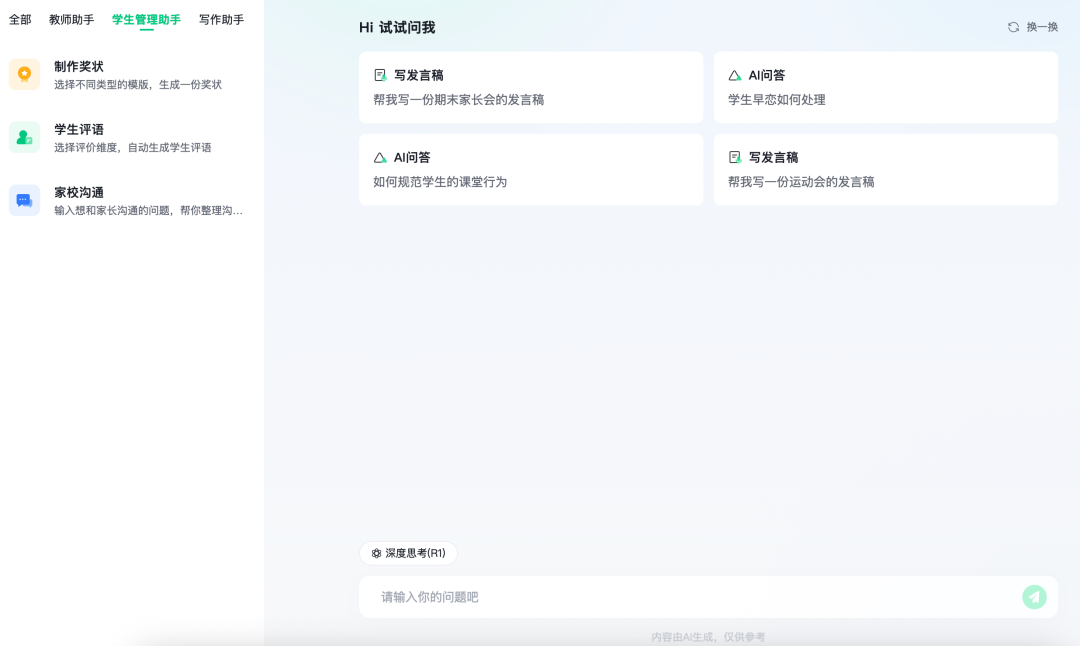Viewport: 1080px width, 646px height.
Task: Click the triangle icon on 课堂行为 card
Action: tap(380, 158)
